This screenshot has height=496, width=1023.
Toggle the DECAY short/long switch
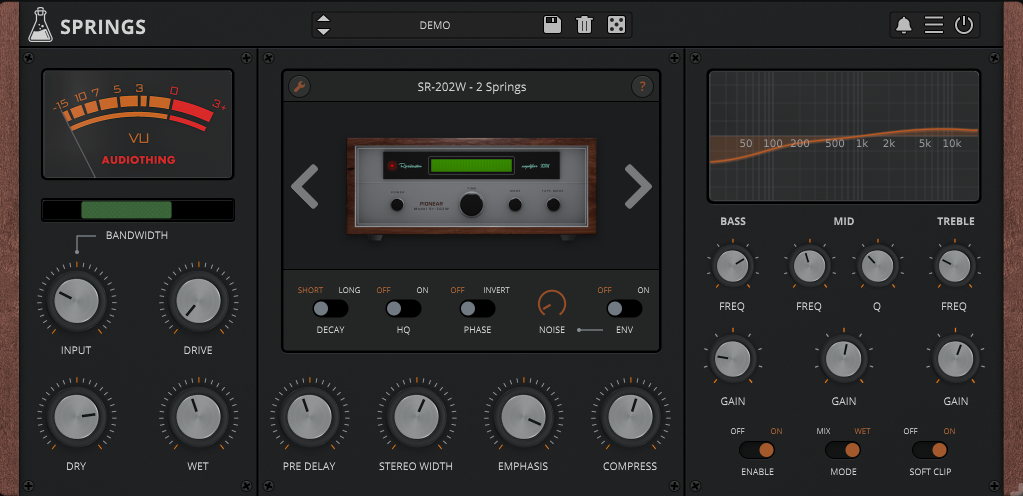point(329,309)
